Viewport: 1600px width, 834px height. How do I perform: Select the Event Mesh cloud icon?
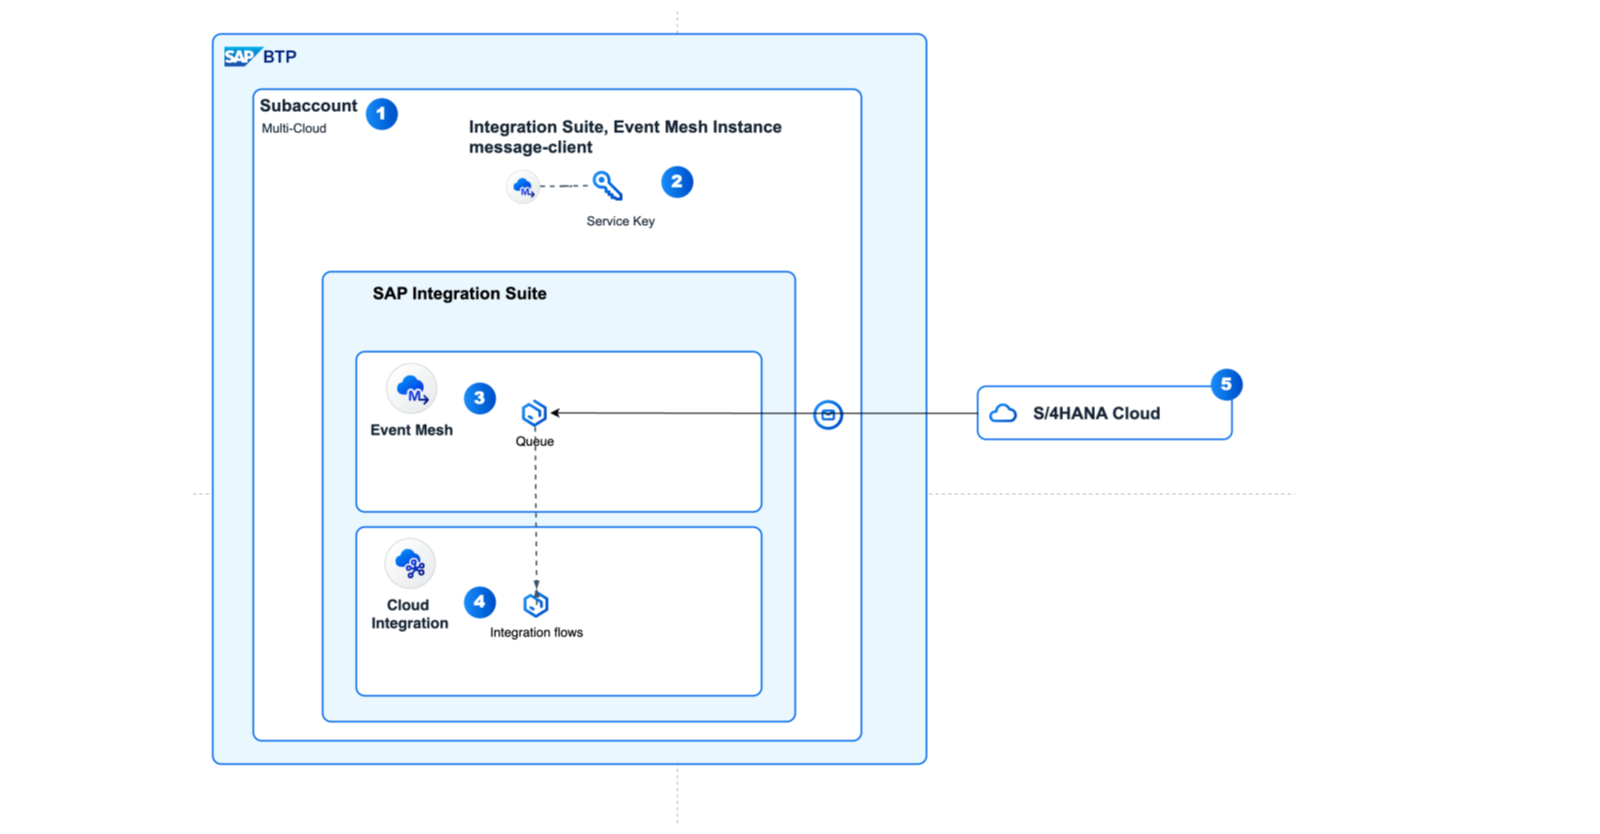pyautogui.click(x=412, y=389)
